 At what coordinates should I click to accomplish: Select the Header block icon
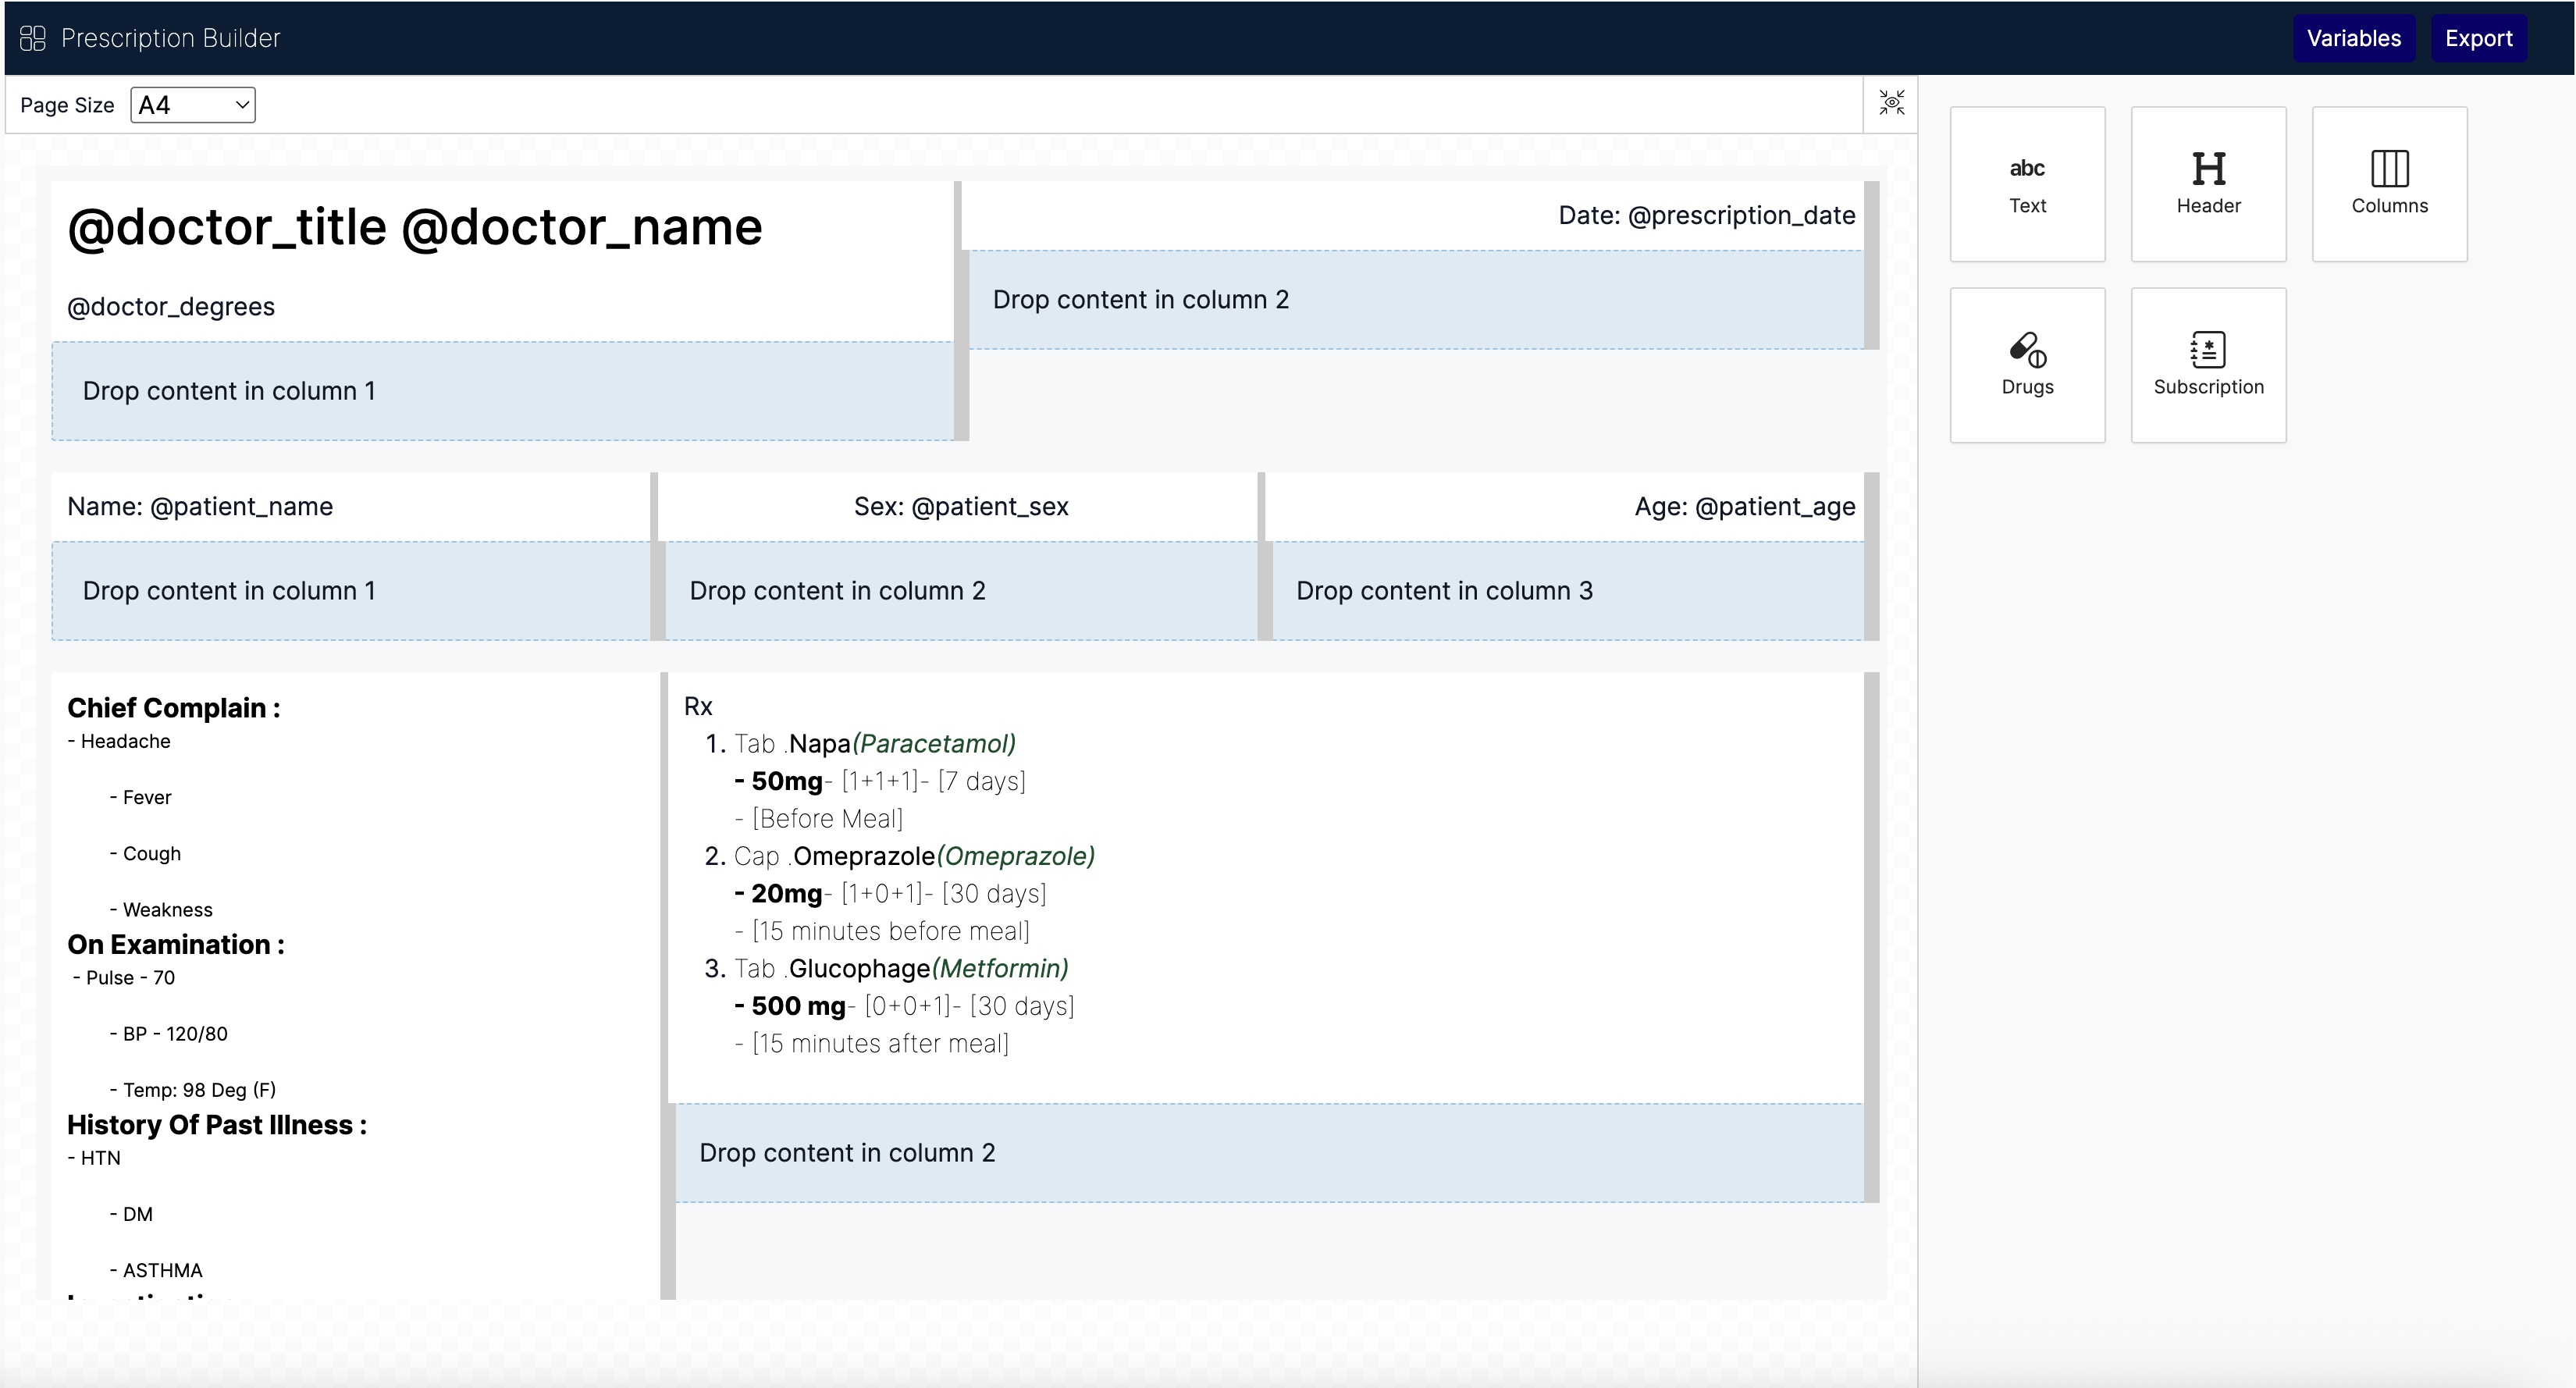pos(2208,184)
